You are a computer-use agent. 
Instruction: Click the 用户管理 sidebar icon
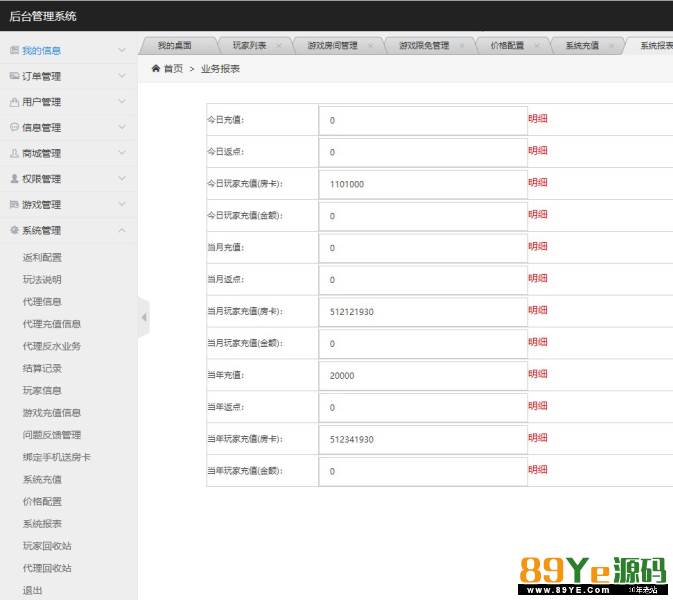[15, 102]
